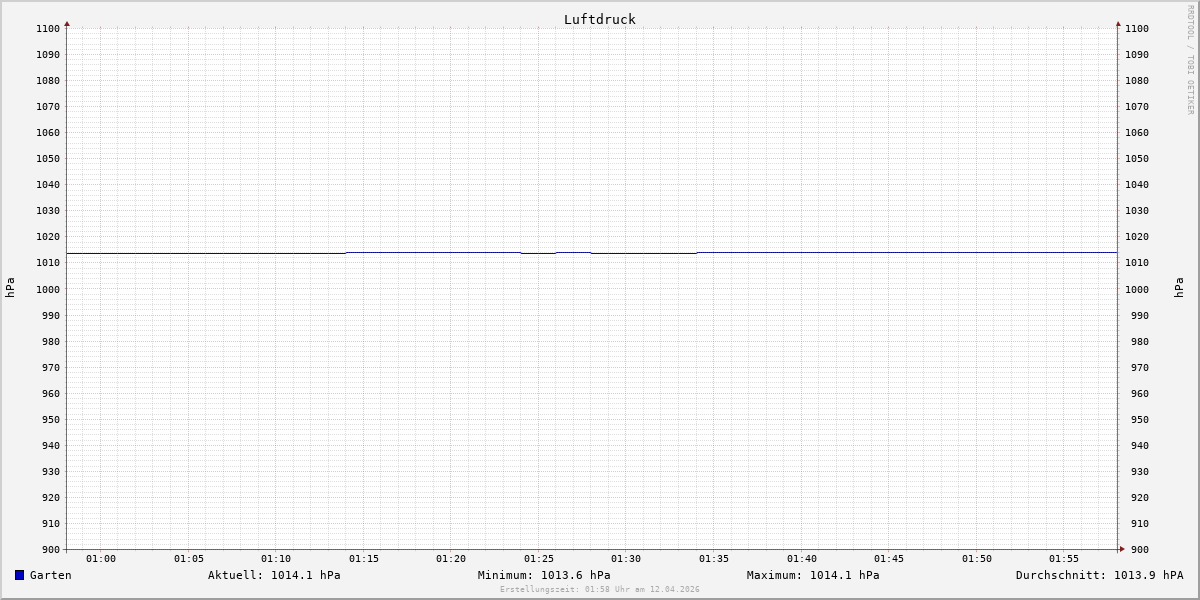Viewport: 1200px width, 600px height.
Task: Click the red arrow atop the right axis
Action: pyautogui.click(x=1118, y=23)
